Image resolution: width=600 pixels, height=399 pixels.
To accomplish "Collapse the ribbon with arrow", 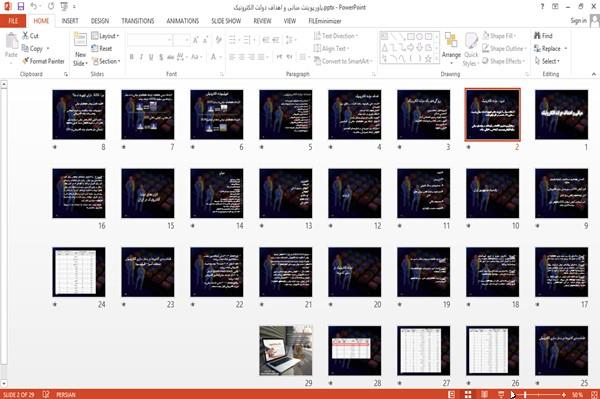I will click(x=593, y=74).
